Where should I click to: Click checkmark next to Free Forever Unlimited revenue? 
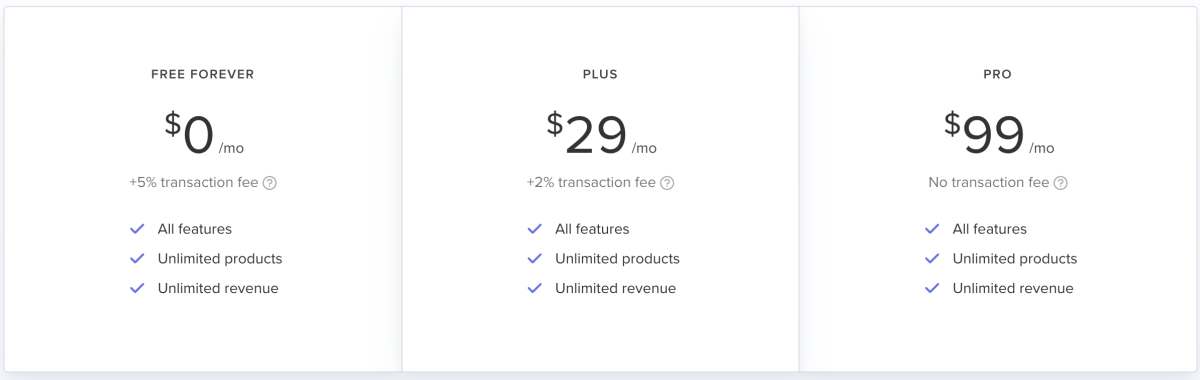point(137,288)
